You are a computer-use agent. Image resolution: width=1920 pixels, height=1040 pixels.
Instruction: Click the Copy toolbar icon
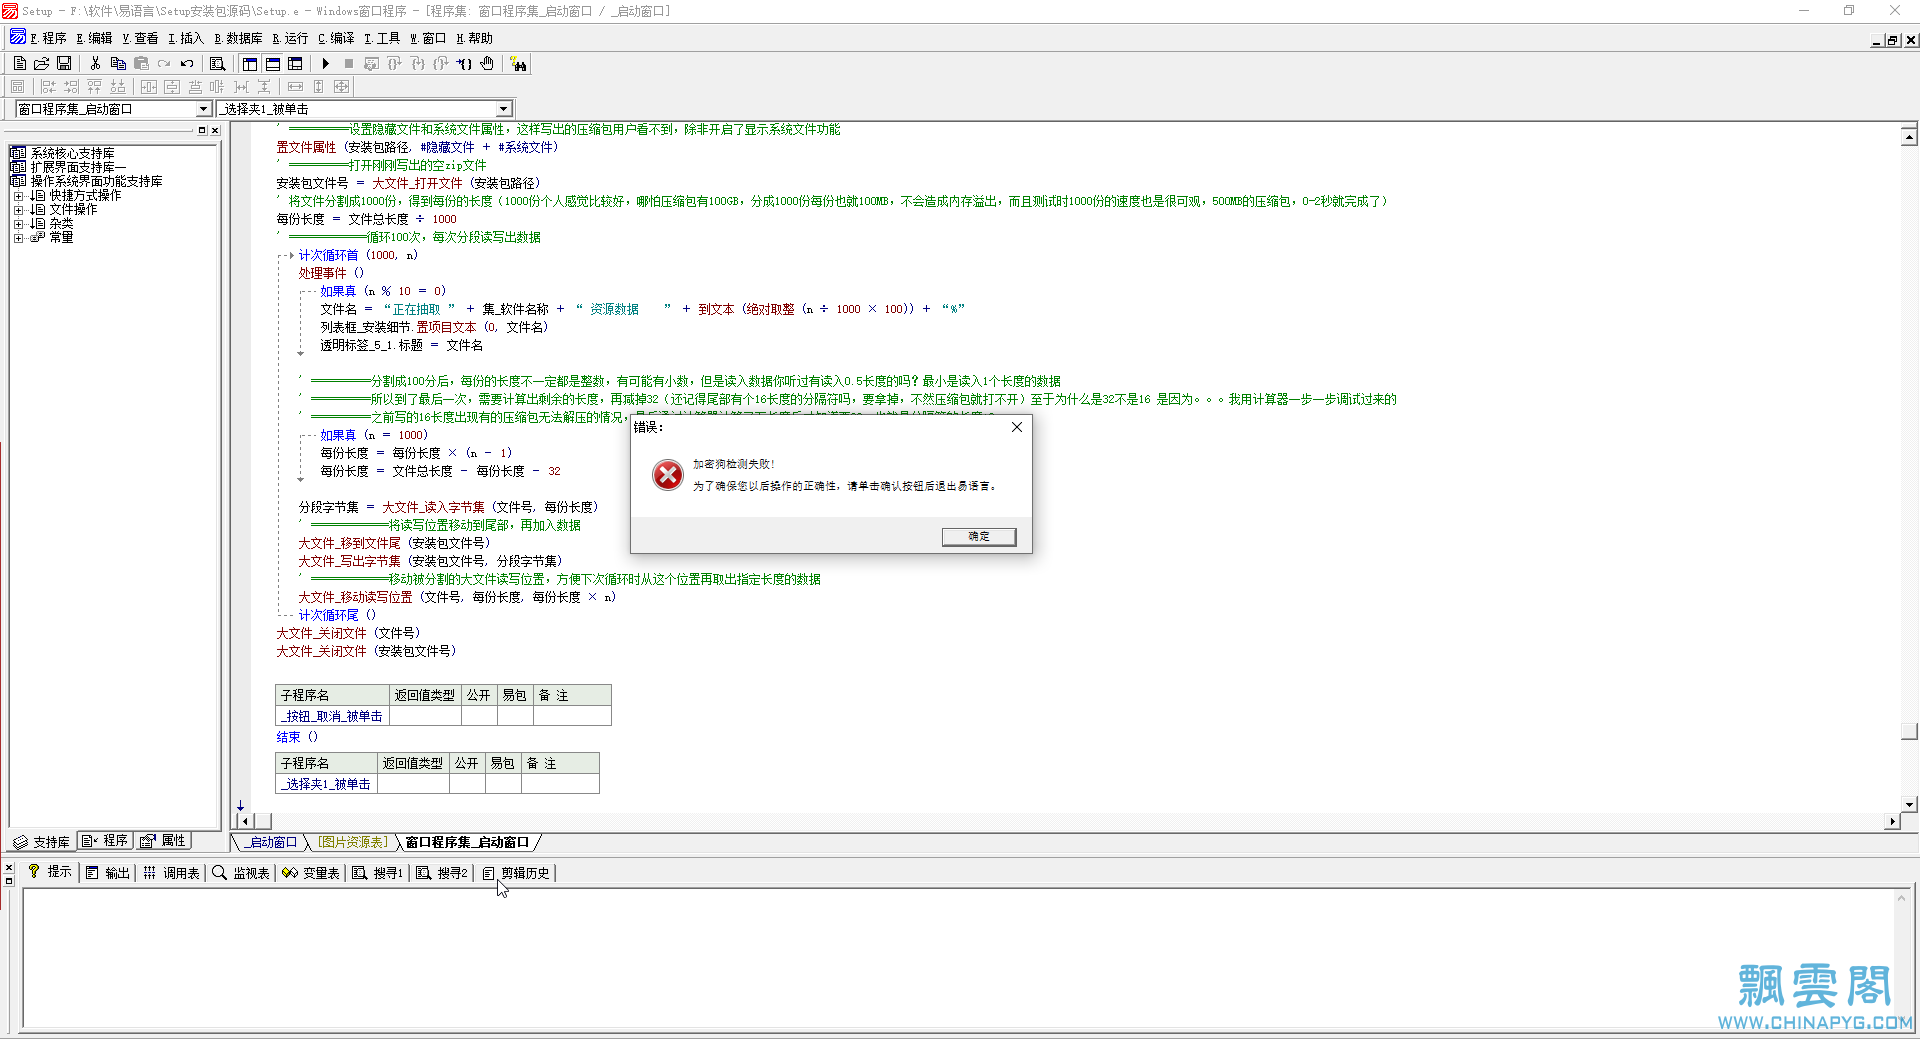(118, 63)
